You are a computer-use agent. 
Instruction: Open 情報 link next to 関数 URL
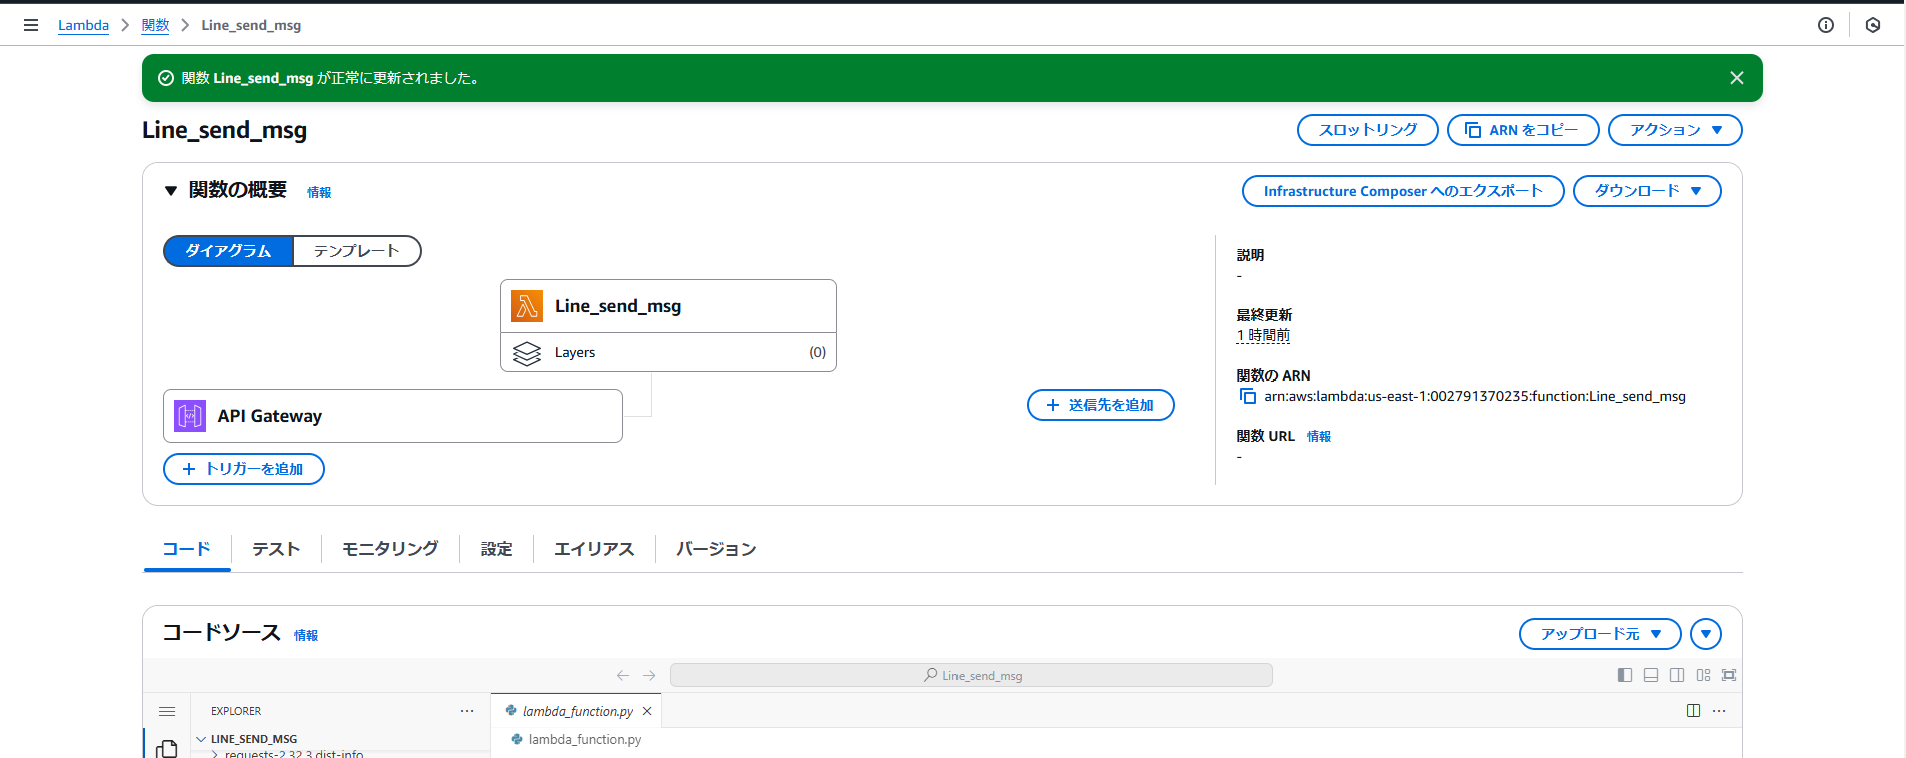pos(1319,436)
